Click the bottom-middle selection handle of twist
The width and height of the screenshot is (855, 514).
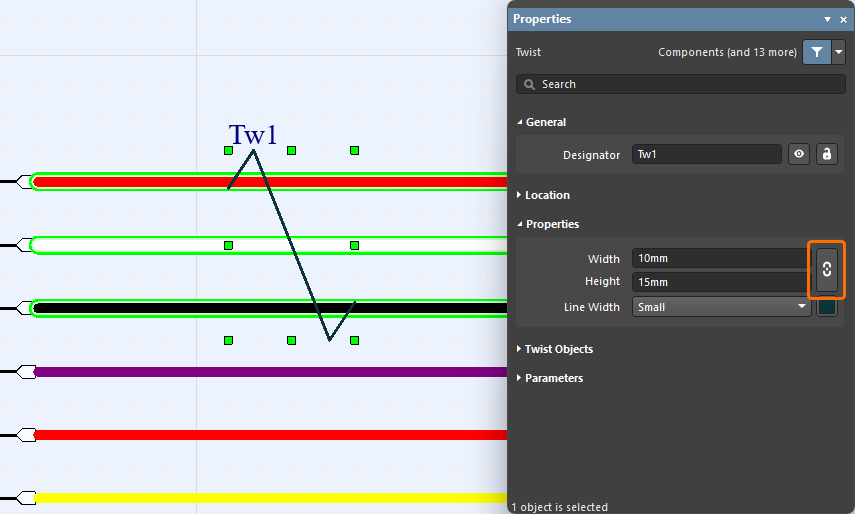coord(292,341)
